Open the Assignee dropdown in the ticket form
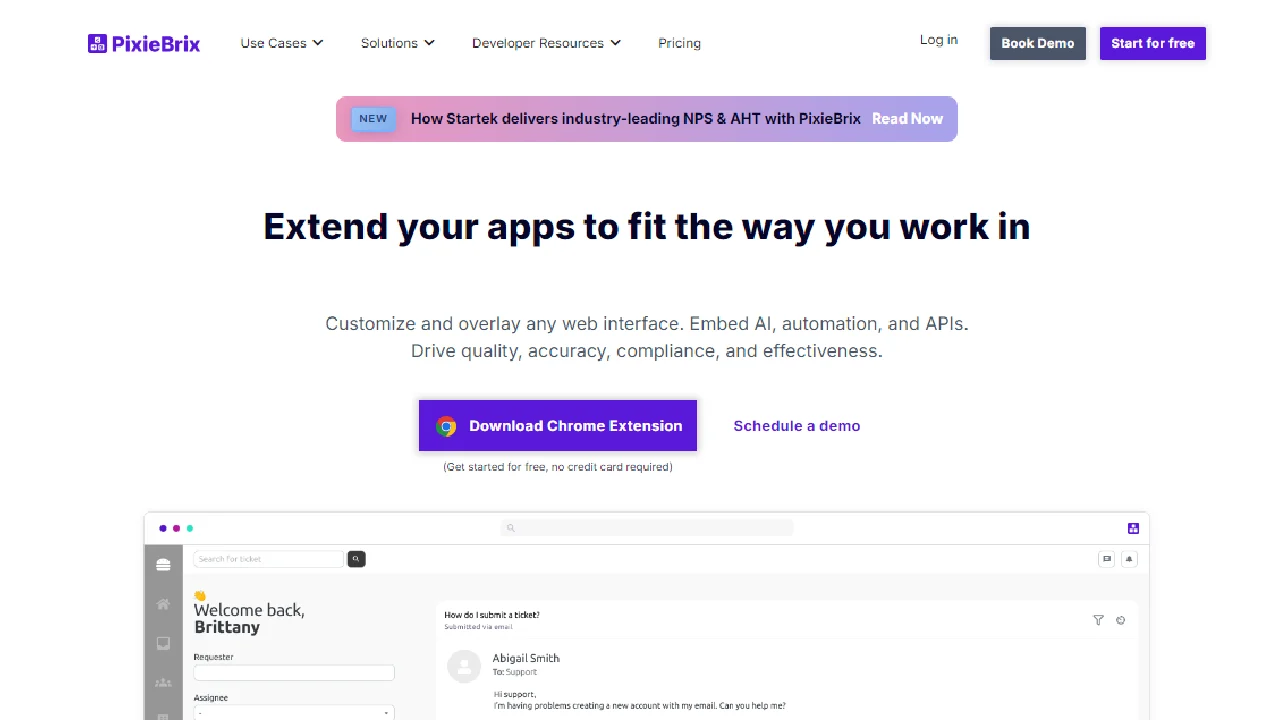Image resolution: width=1280 pixels, height=720 pixels. [293, 713]
